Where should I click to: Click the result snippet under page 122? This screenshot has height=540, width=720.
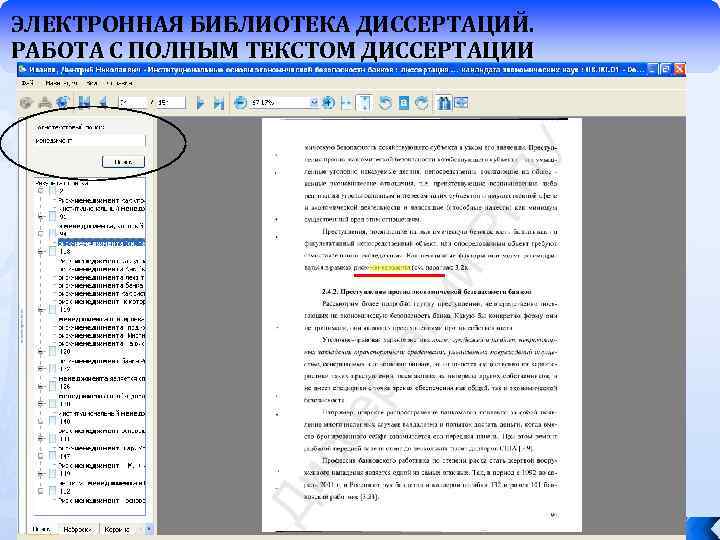click(101, 378)
